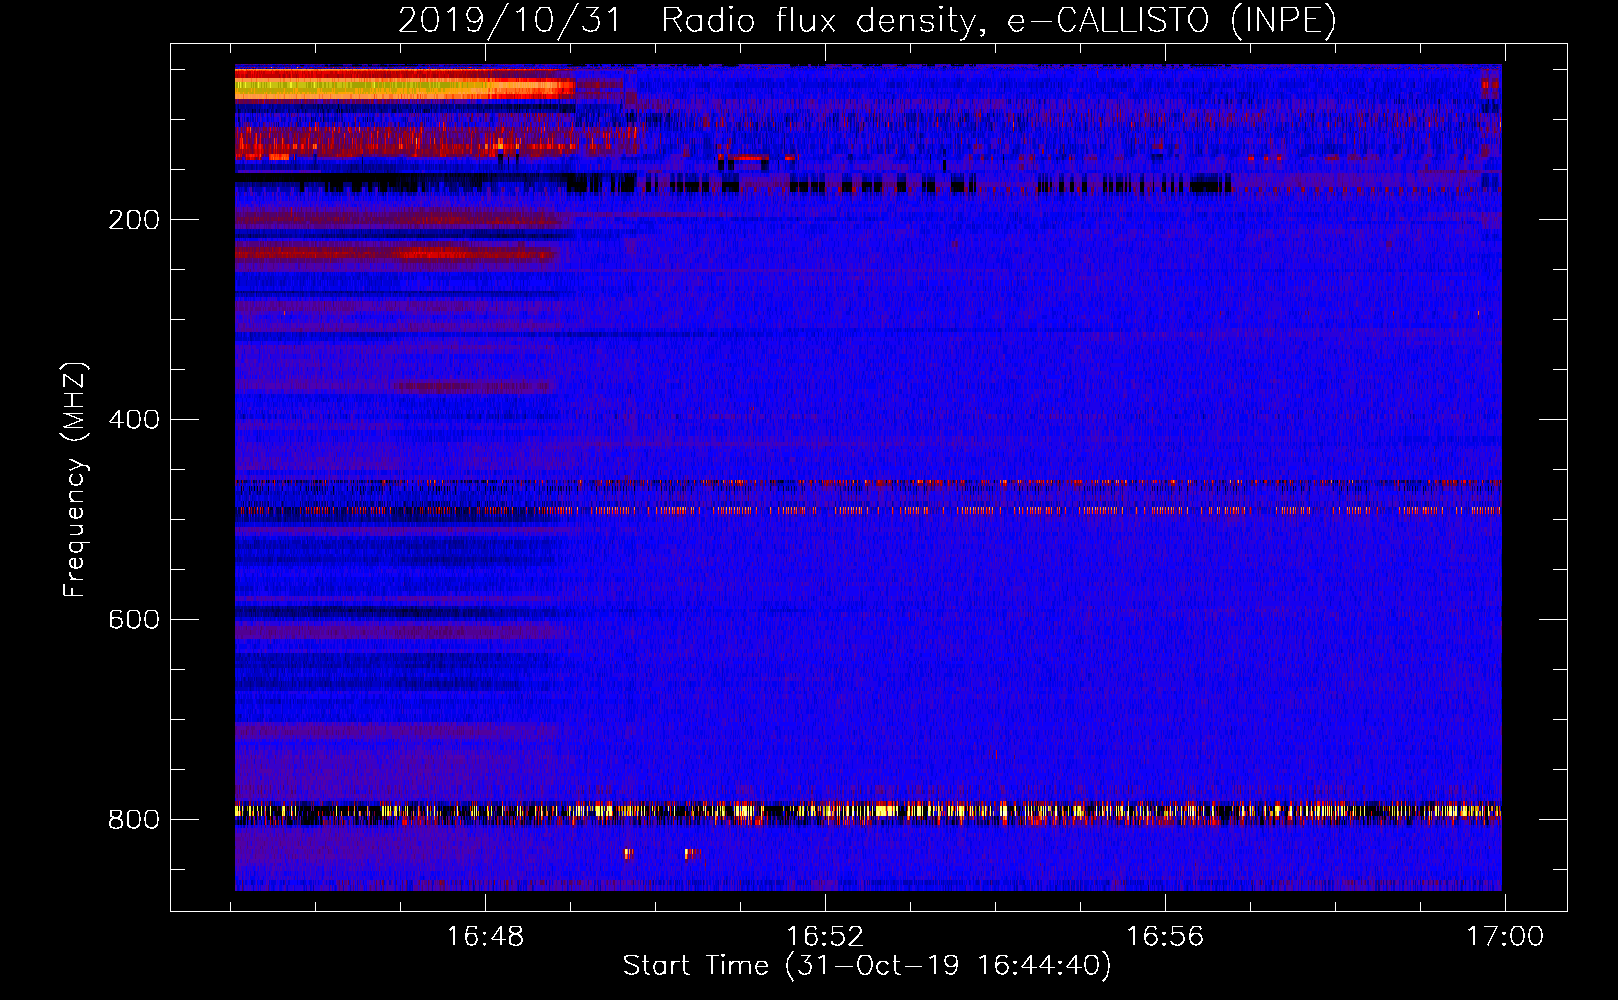
Task: Click the '16:52' time tick label
Action: 825,937
